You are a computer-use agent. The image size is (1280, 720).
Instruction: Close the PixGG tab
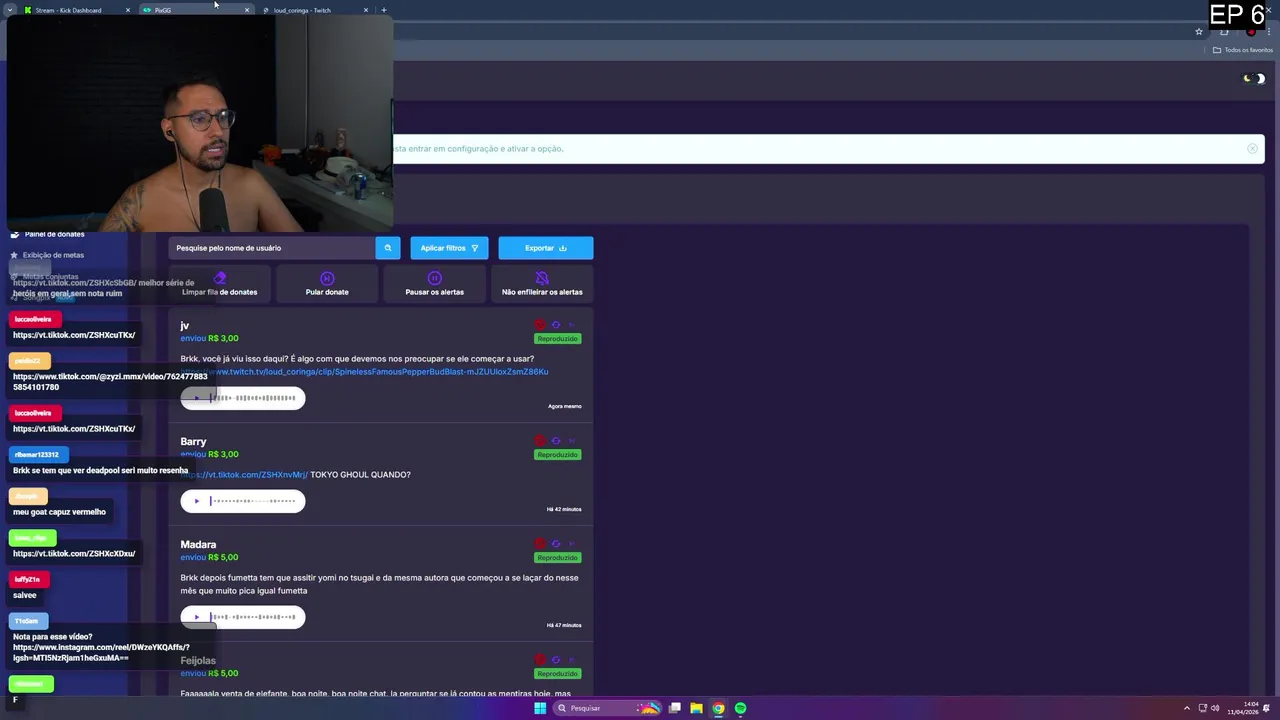tap(247, 10)
